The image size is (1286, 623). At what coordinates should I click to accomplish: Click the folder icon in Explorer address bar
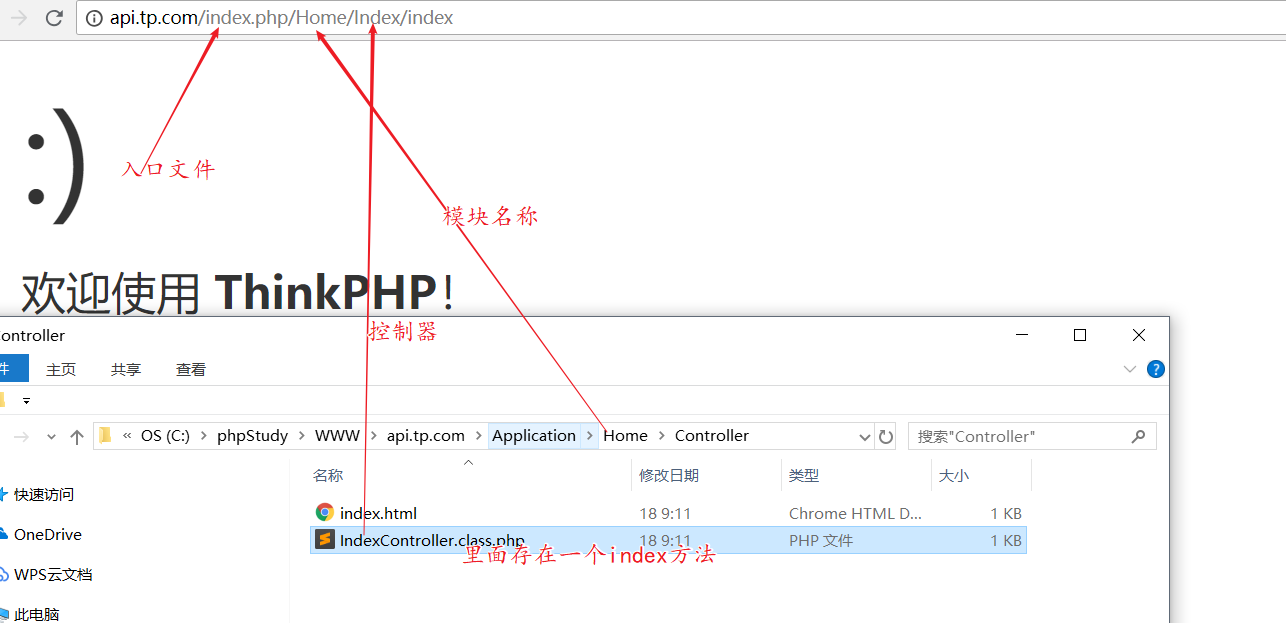(x=105, y=436)
